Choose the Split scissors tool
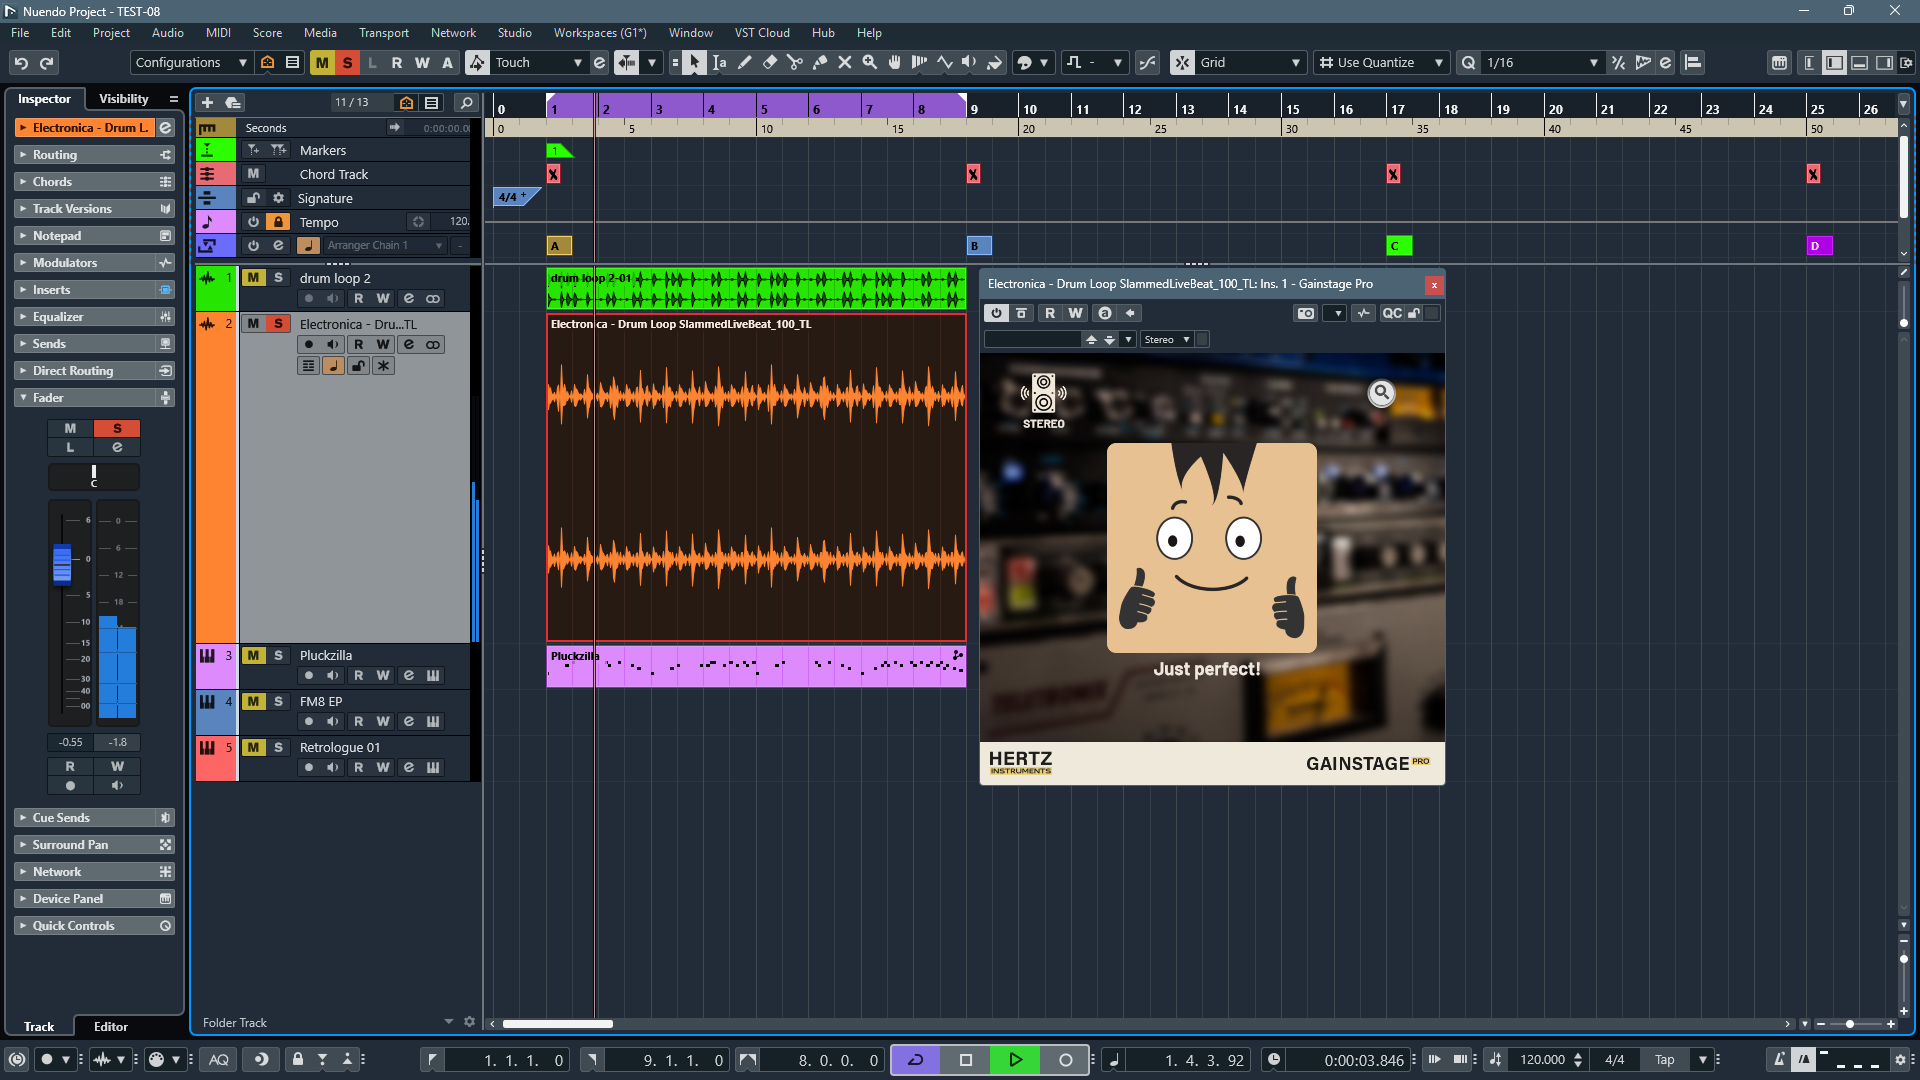The width and height of the screenshot is (1920, 1080). point(794,62)
